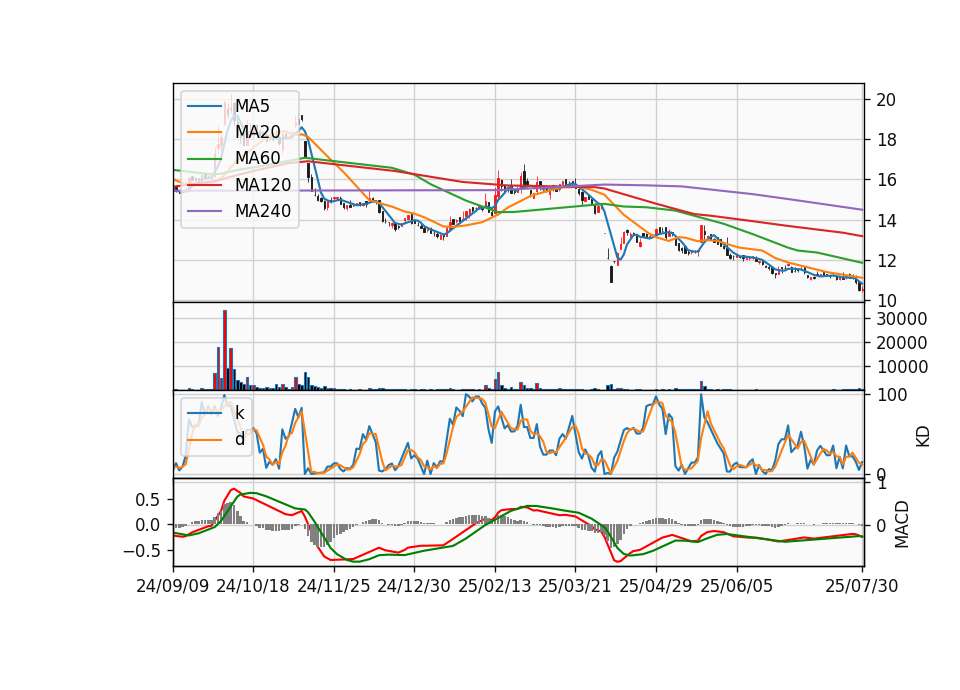Image resolution: width=960 pixels, height=690 pixels.
Task: Click the k legend label in KD panel
Action: (x=239, y=413)
